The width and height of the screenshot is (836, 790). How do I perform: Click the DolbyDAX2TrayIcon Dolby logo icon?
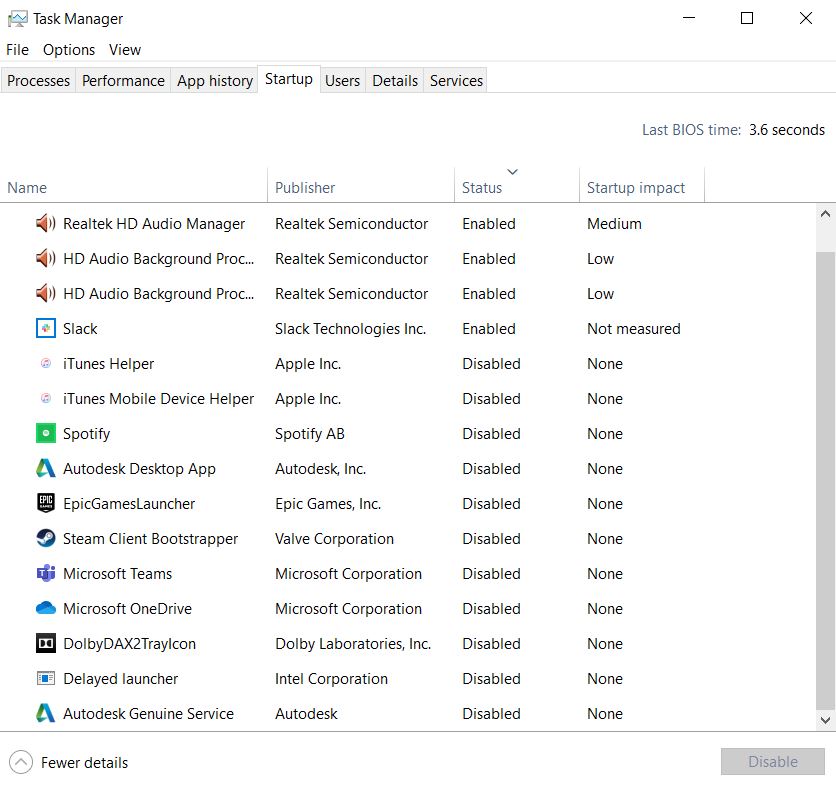45,643
